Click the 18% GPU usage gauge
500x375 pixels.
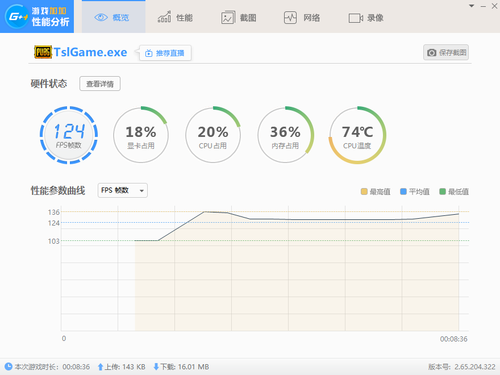point(141,135)
